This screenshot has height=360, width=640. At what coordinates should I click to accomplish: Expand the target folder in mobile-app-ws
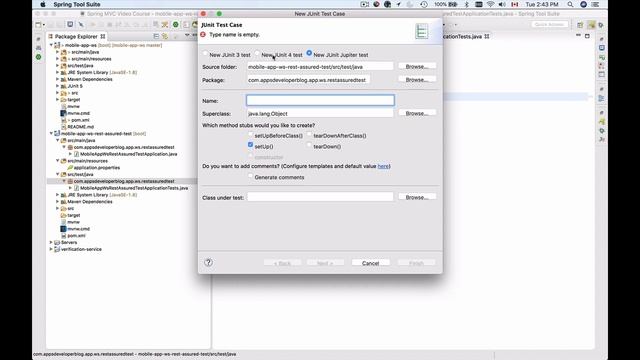click(x=58, y=100)
